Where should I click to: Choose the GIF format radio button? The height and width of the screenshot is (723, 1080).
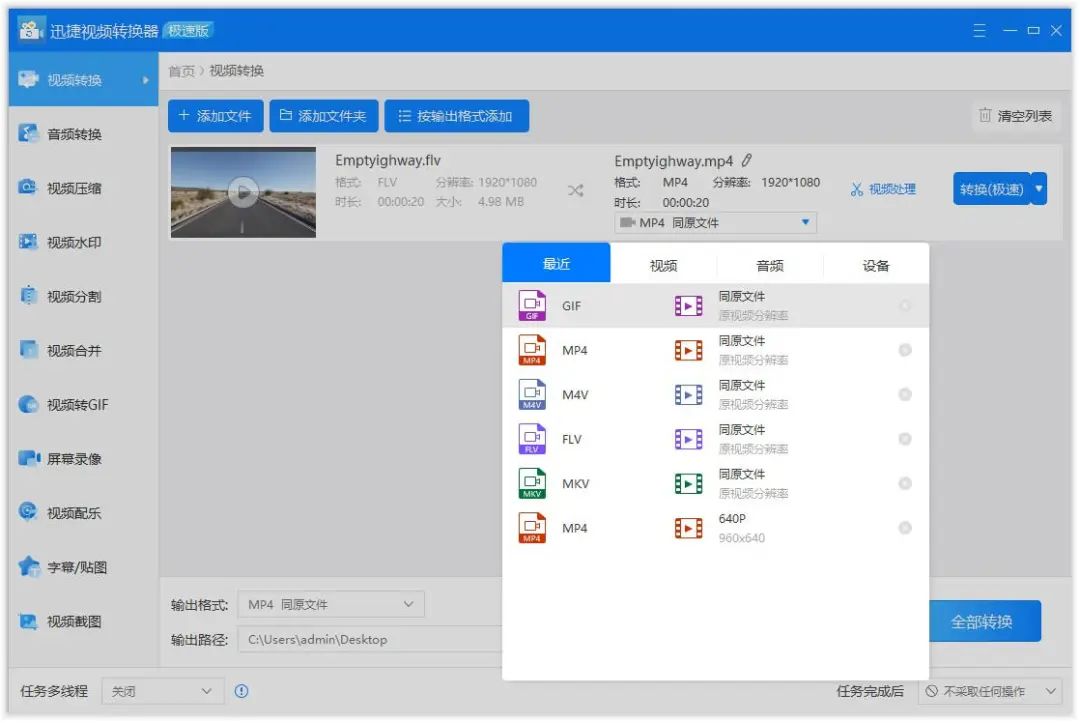(905, 305)
